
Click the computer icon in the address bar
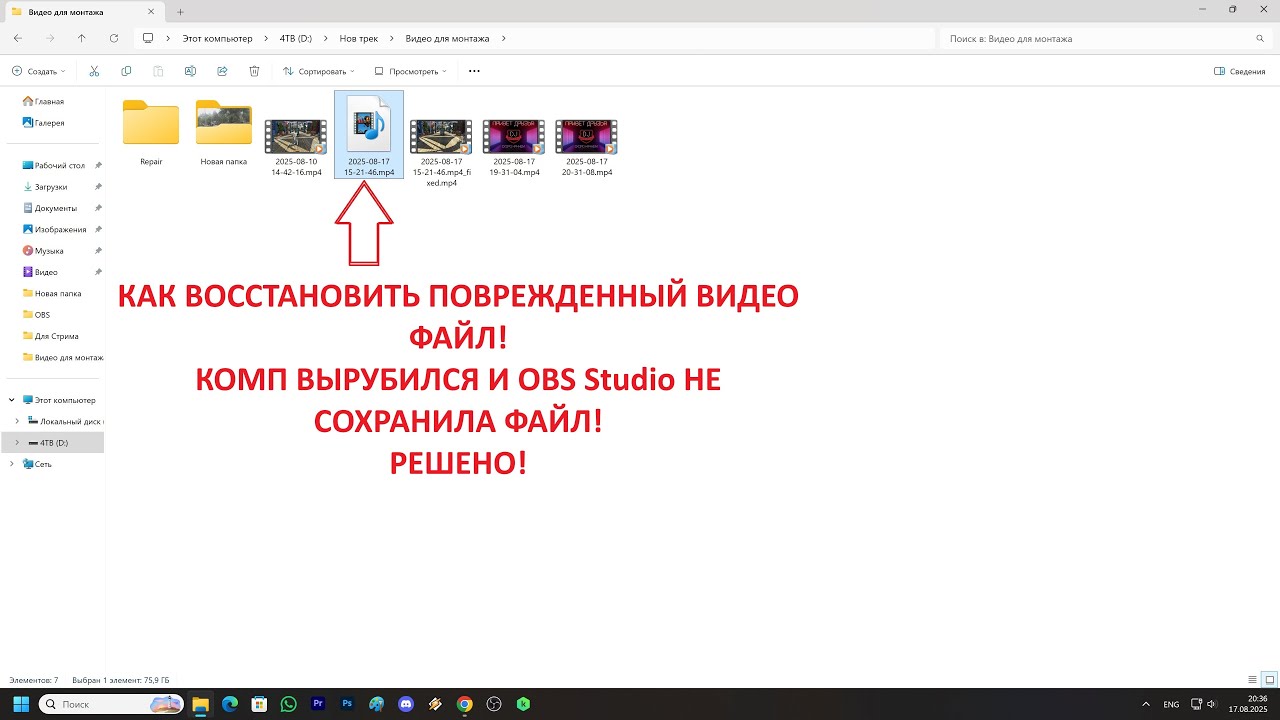pos(148,38)
